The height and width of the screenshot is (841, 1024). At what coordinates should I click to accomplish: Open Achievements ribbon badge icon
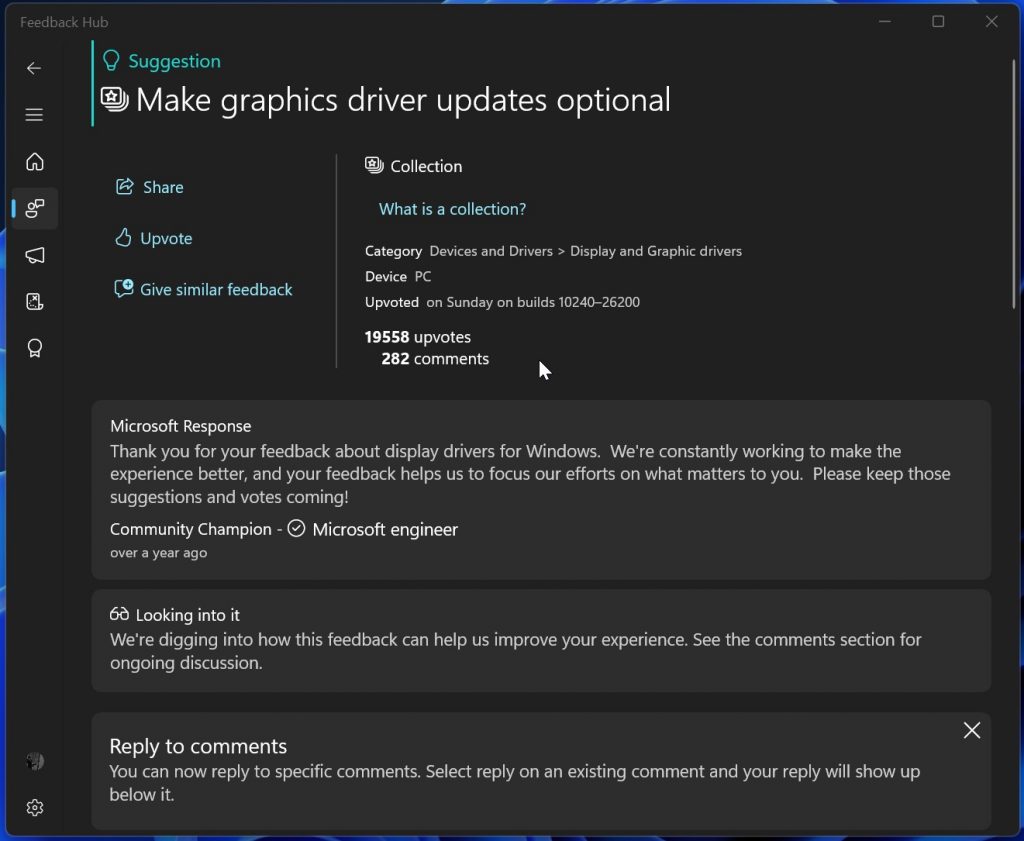coord(35,348)
